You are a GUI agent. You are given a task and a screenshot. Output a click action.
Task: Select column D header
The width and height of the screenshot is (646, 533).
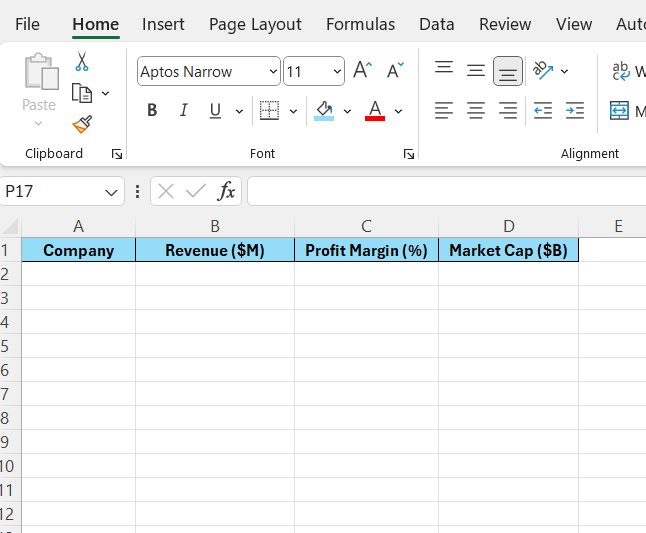pos(509,226)
